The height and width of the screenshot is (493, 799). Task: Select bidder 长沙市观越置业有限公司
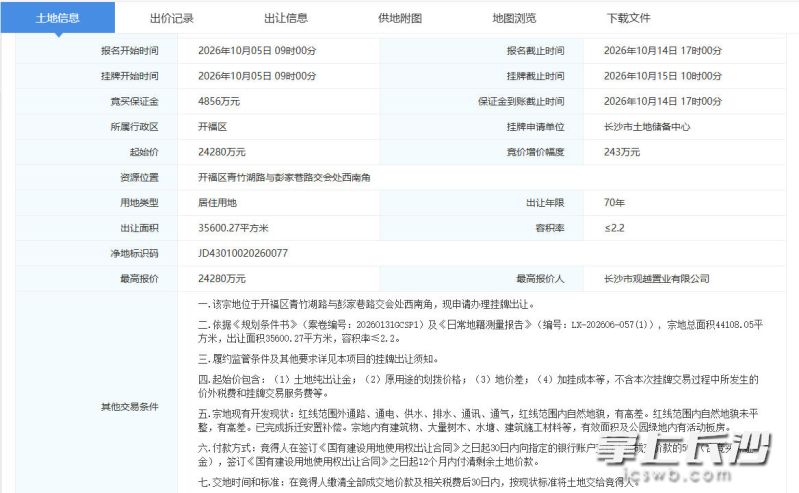[x=656, y=279]
